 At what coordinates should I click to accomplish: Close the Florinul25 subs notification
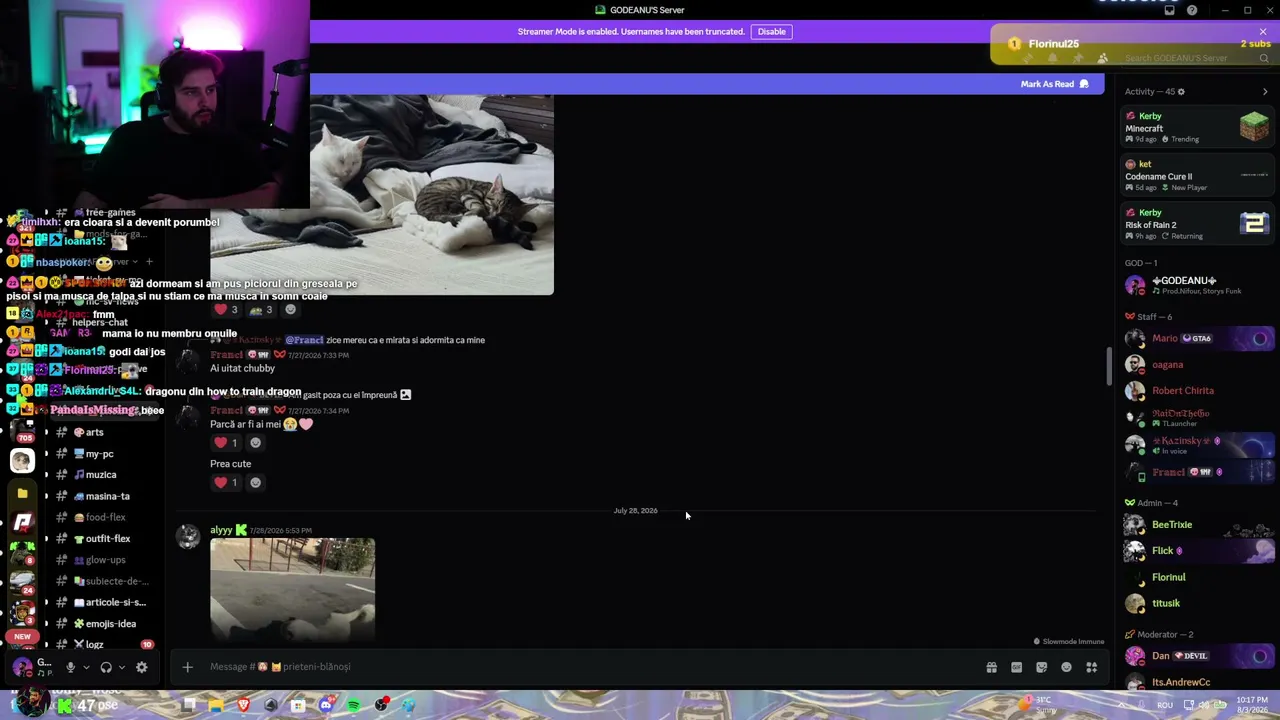[x=1263, y=32]
